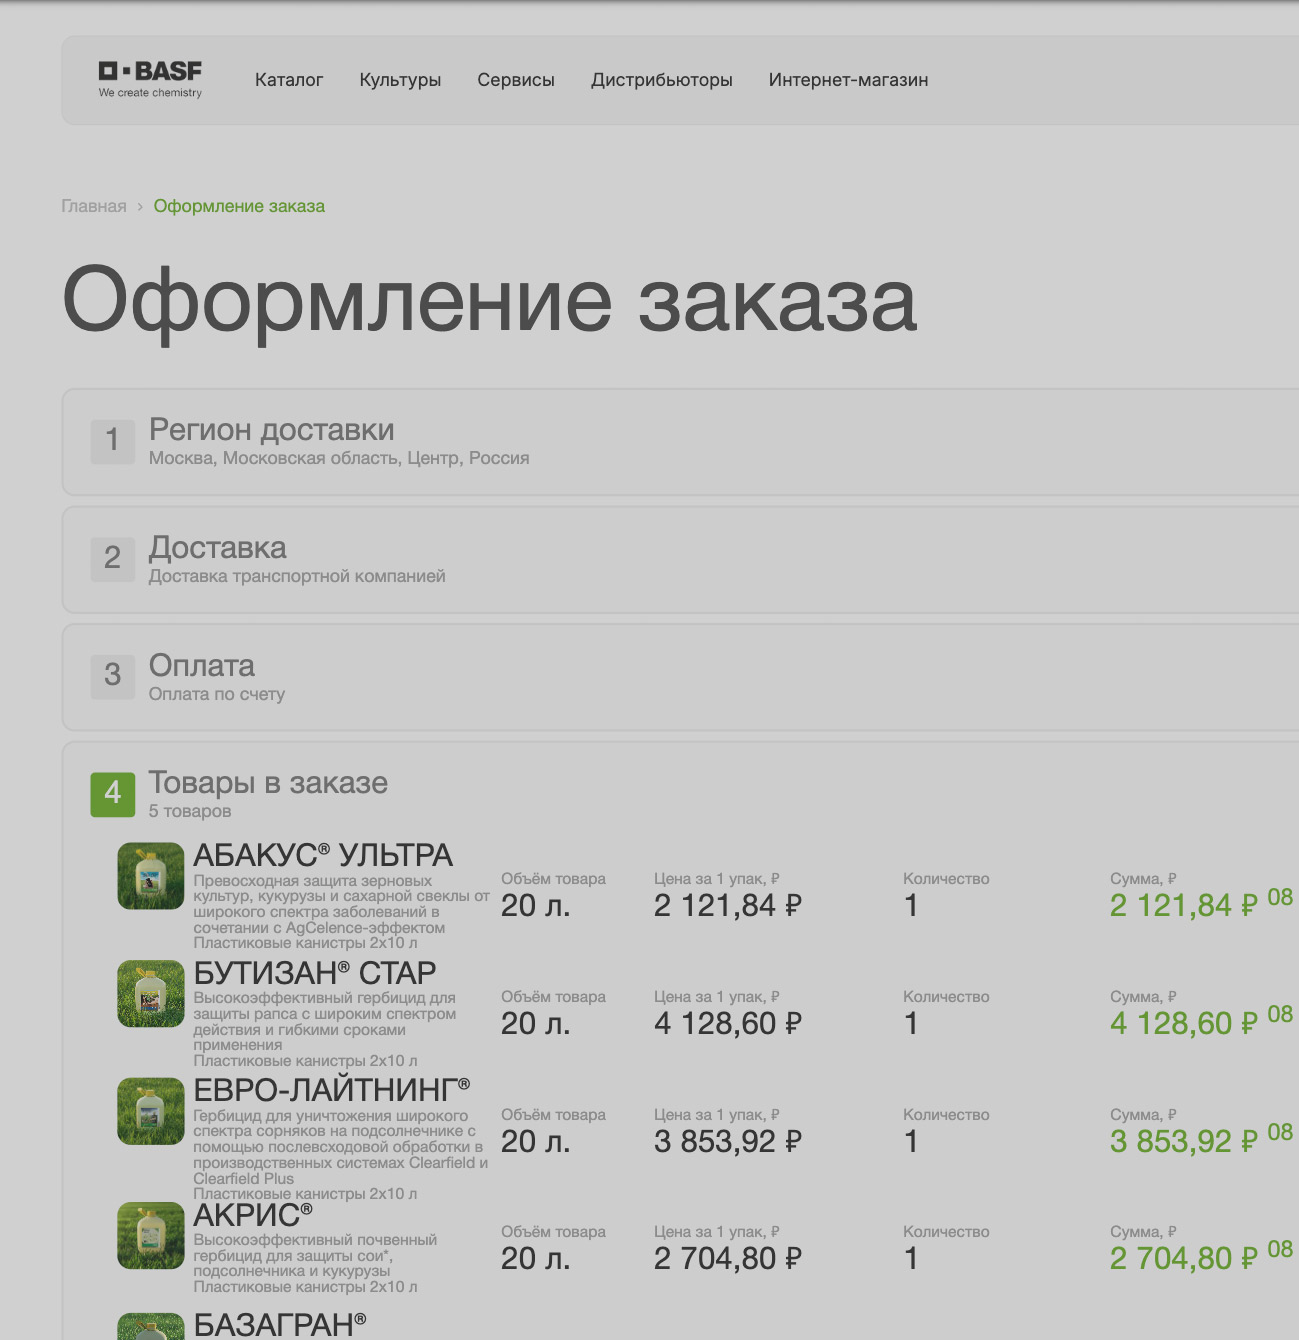Open the Культуры menu item
This screenshot has height=1340, width=1299.
pos(400,80)
